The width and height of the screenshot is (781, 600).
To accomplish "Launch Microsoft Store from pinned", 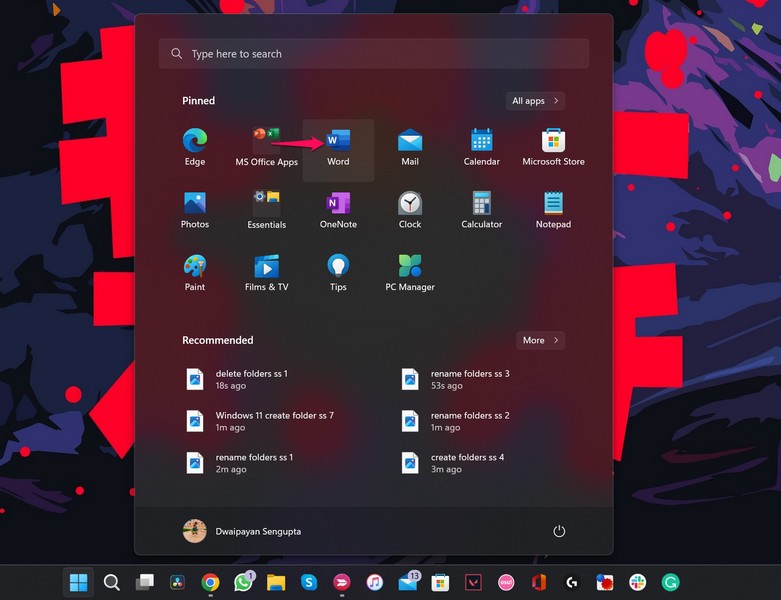I will tap(553, 148).
